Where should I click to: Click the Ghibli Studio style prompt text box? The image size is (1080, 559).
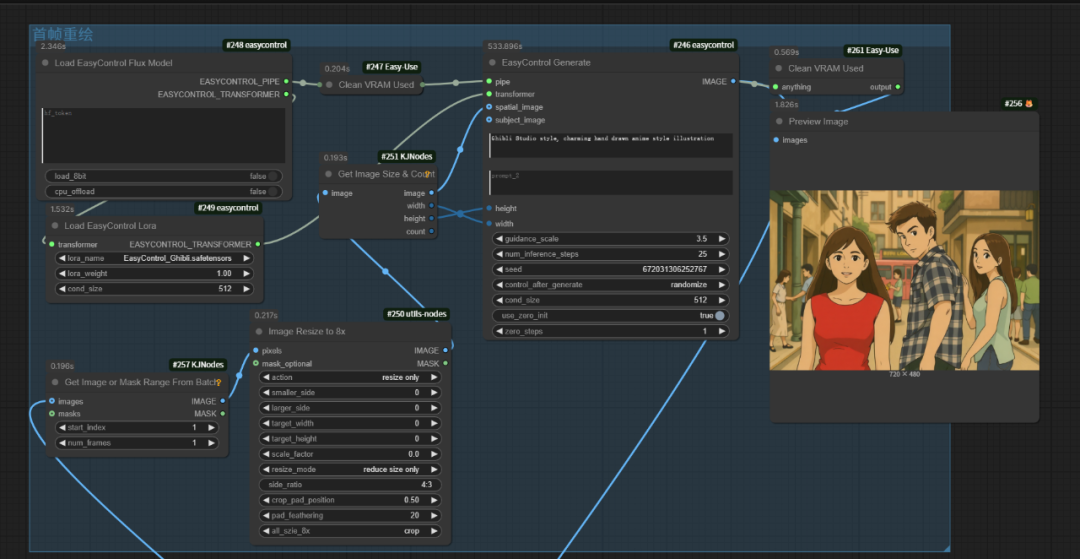[610, 145]
